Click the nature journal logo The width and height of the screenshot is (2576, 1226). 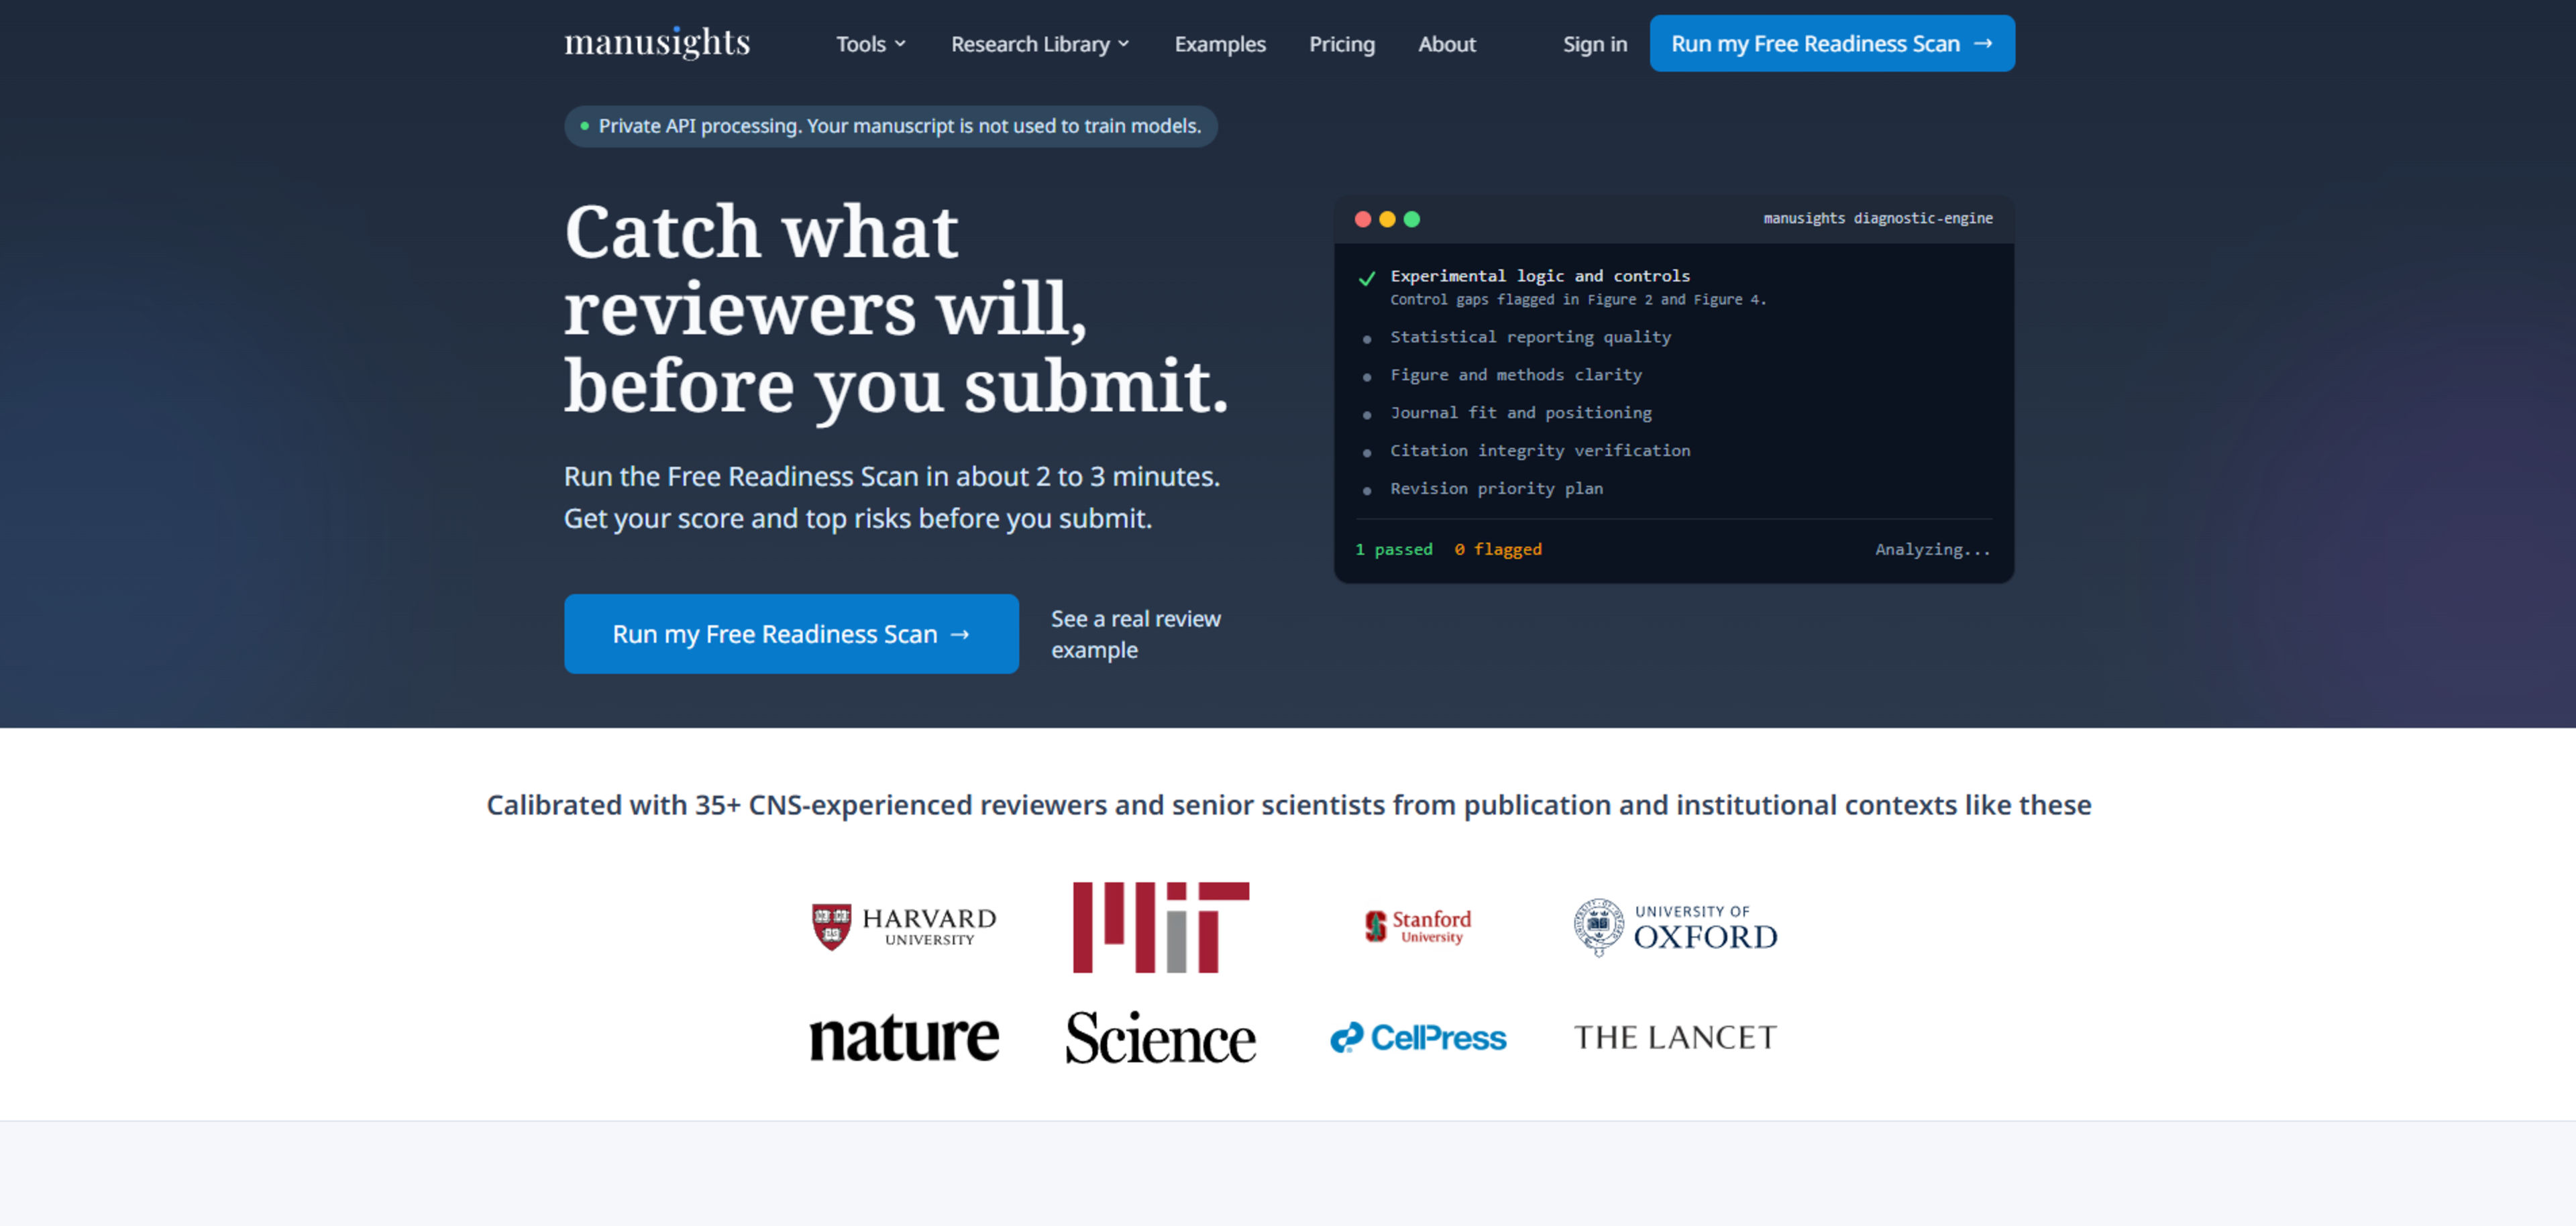[904, 1037]
